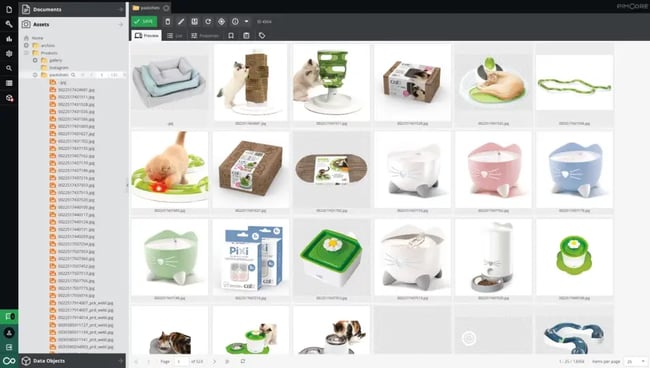The height and width of the screenshot is (368, 650).
Task: Click the page number input field
Action: point(181,361)
